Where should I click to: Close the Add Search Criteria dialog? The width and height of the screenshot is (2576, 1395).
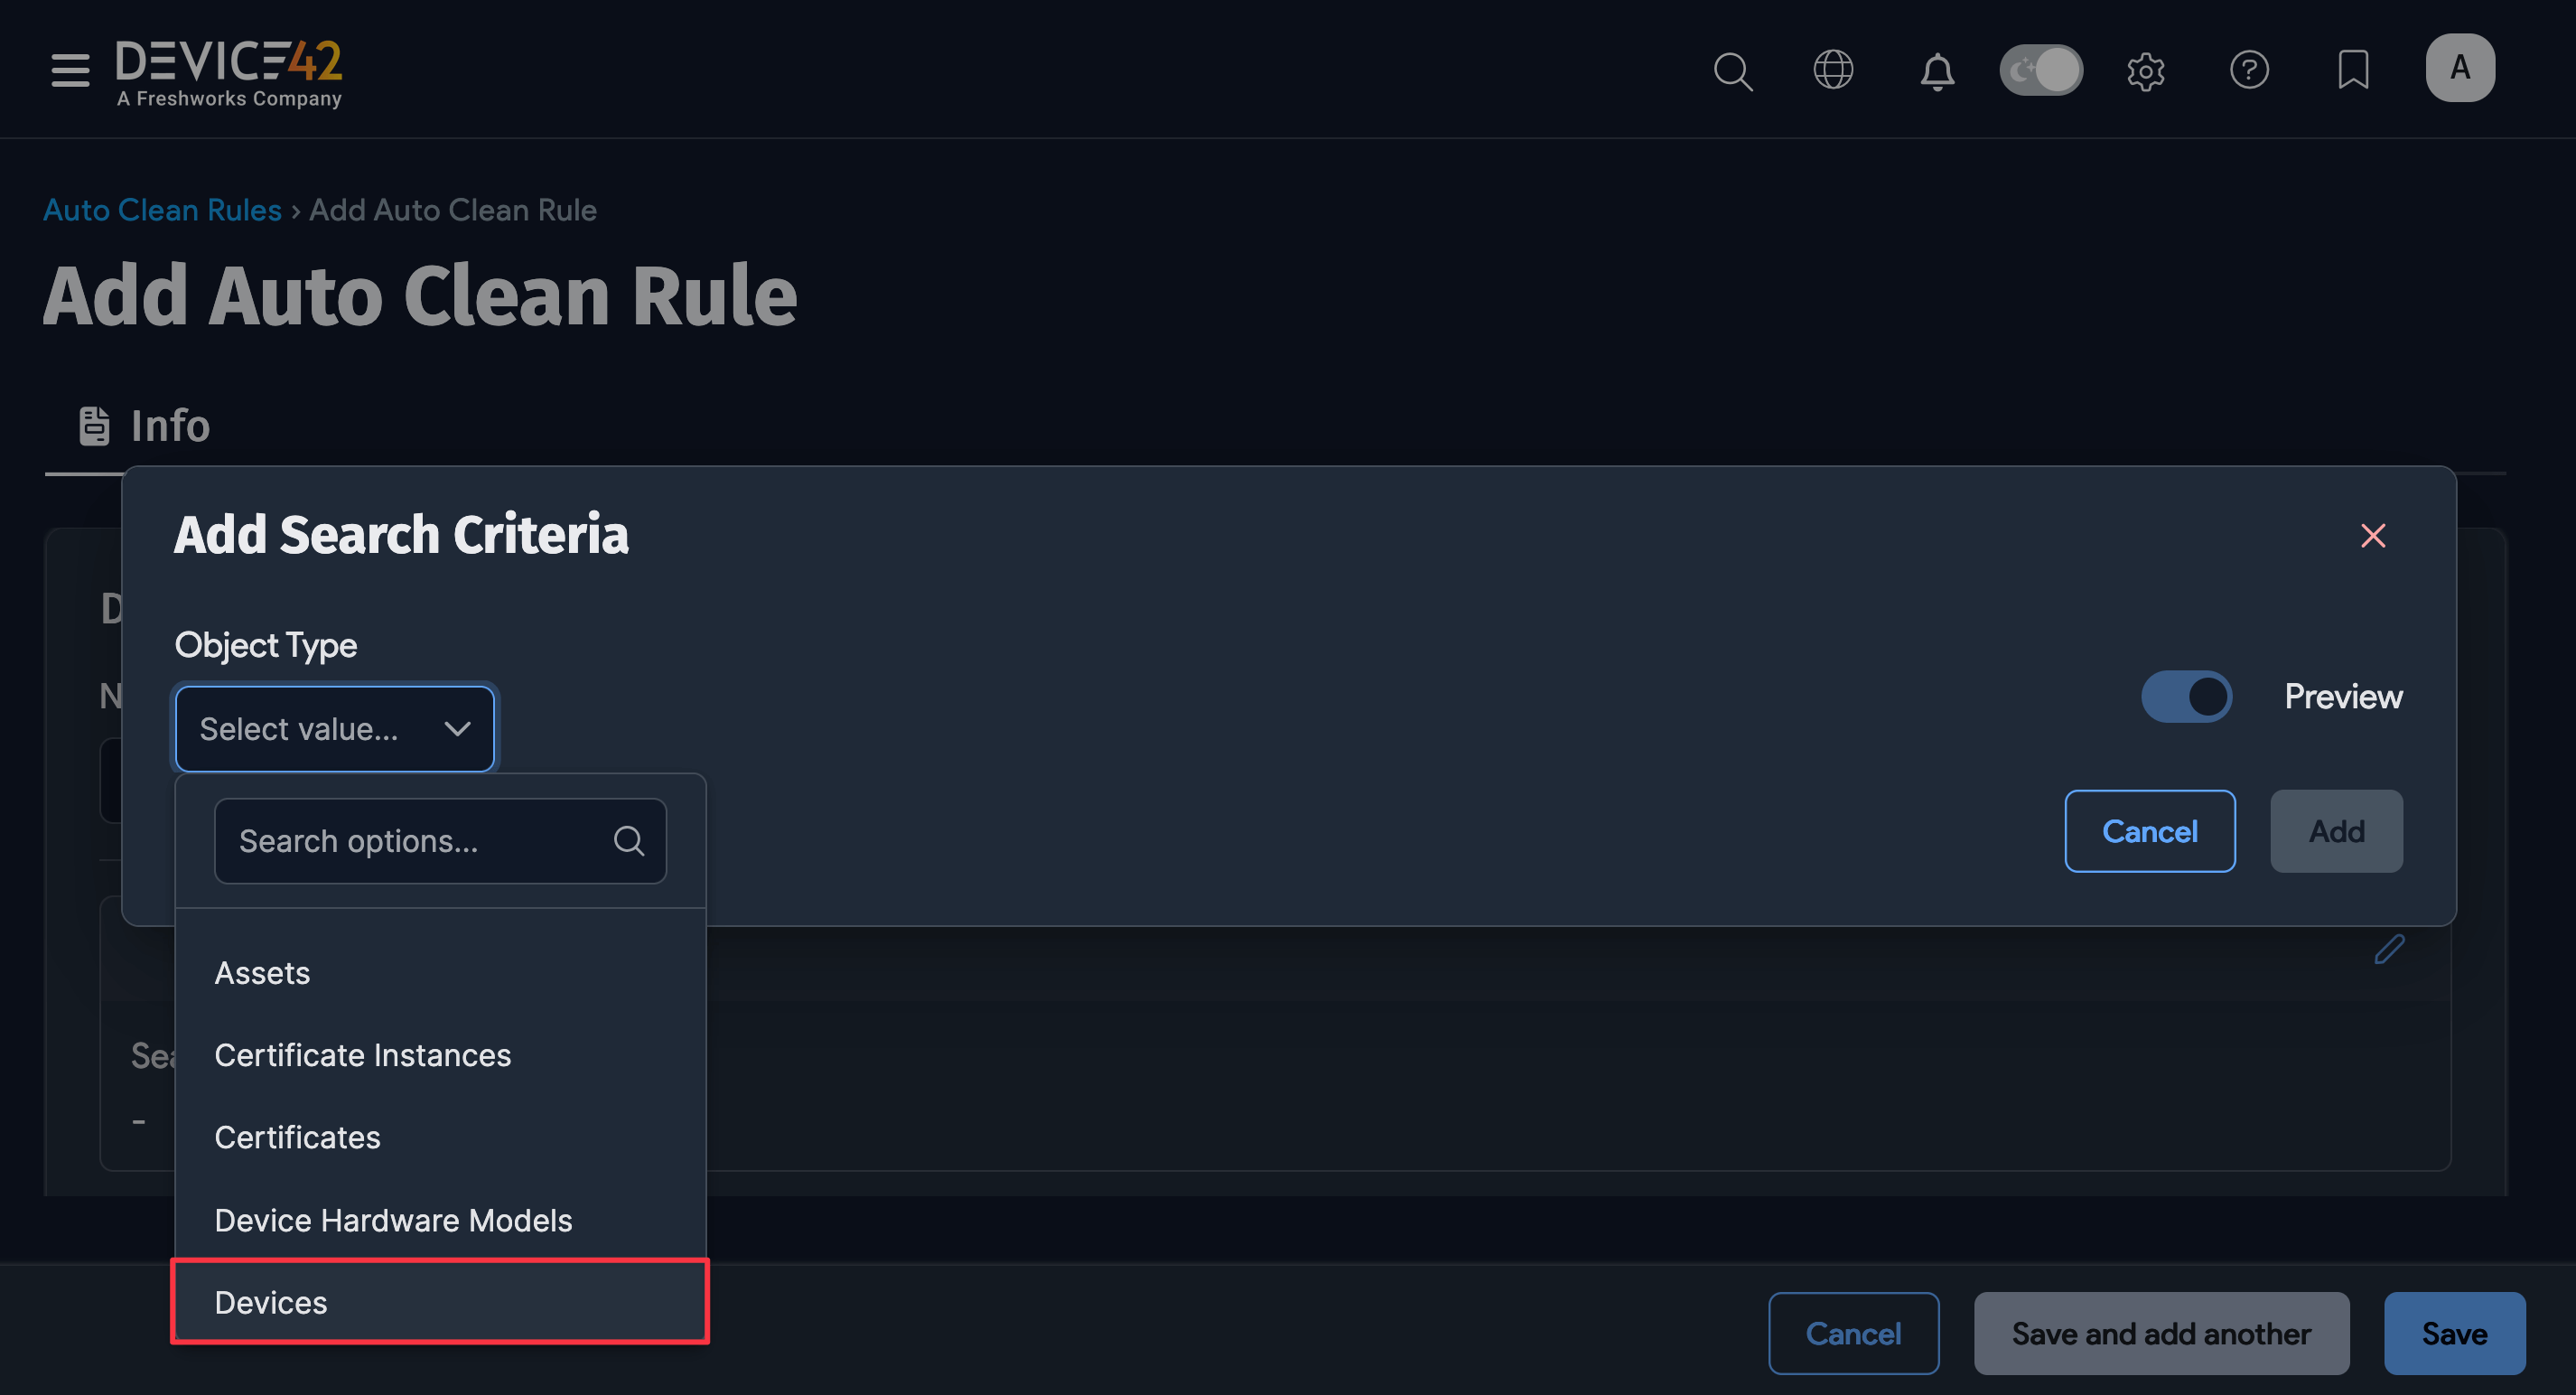pos(2375,536)
